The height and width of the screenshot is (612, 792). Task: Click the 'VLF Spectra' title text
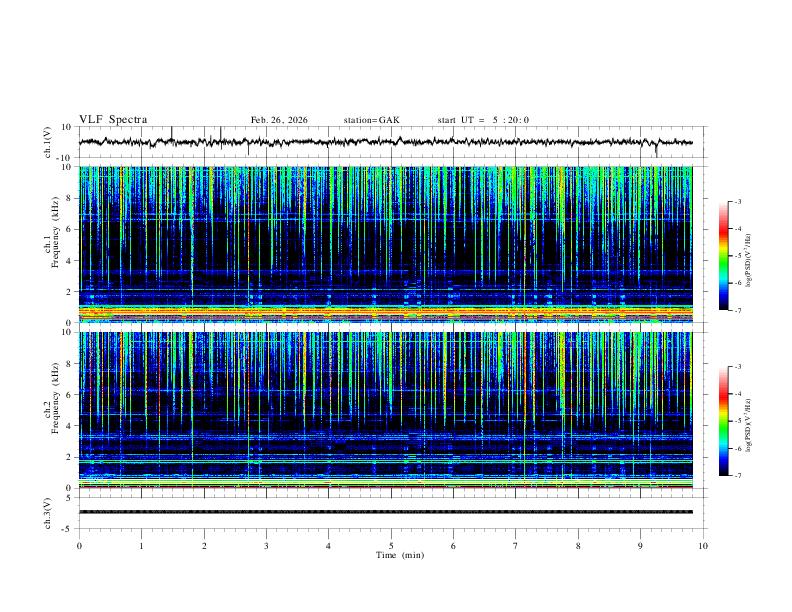pos(113,120)
